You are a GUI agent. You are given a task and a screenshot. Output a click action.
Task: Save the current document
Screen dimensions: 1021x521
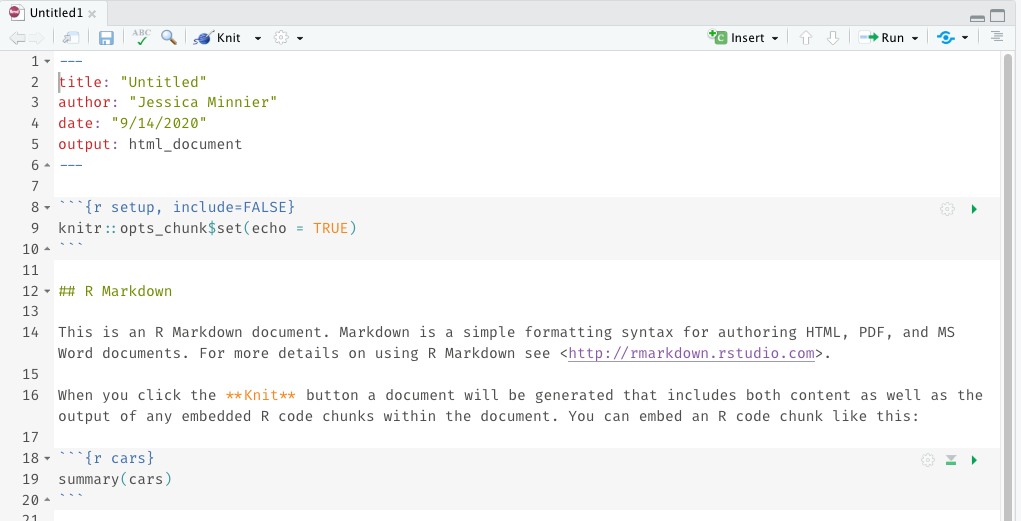point(106,38)
